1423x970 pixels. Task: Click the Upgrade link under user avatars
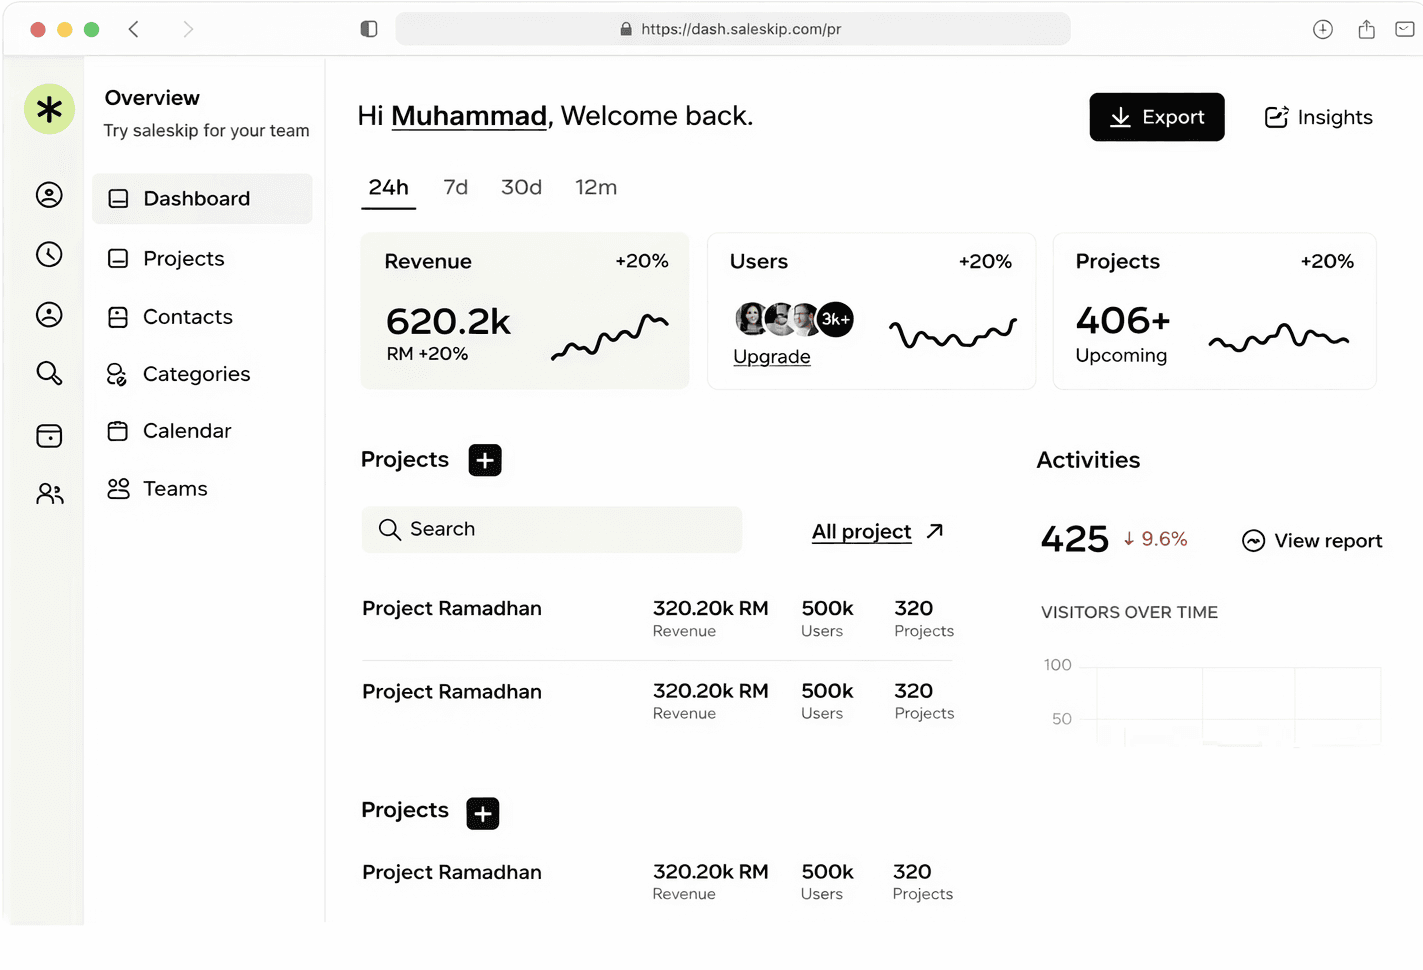tap(771, 356)
